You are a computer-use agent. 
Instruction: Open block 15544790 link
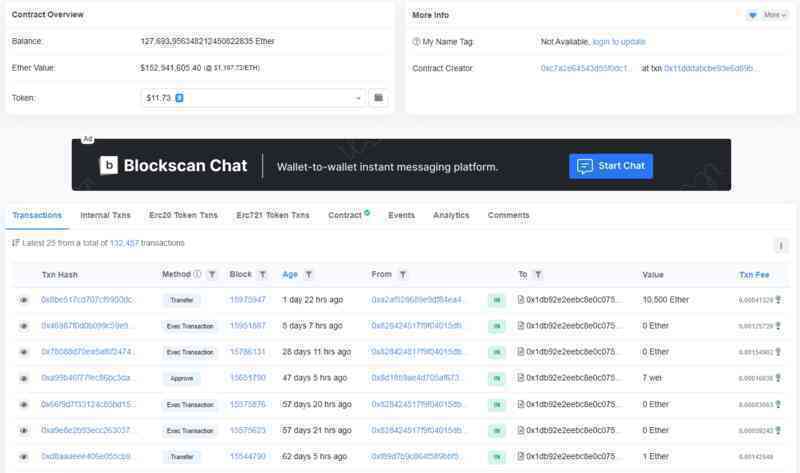point(247,456)
